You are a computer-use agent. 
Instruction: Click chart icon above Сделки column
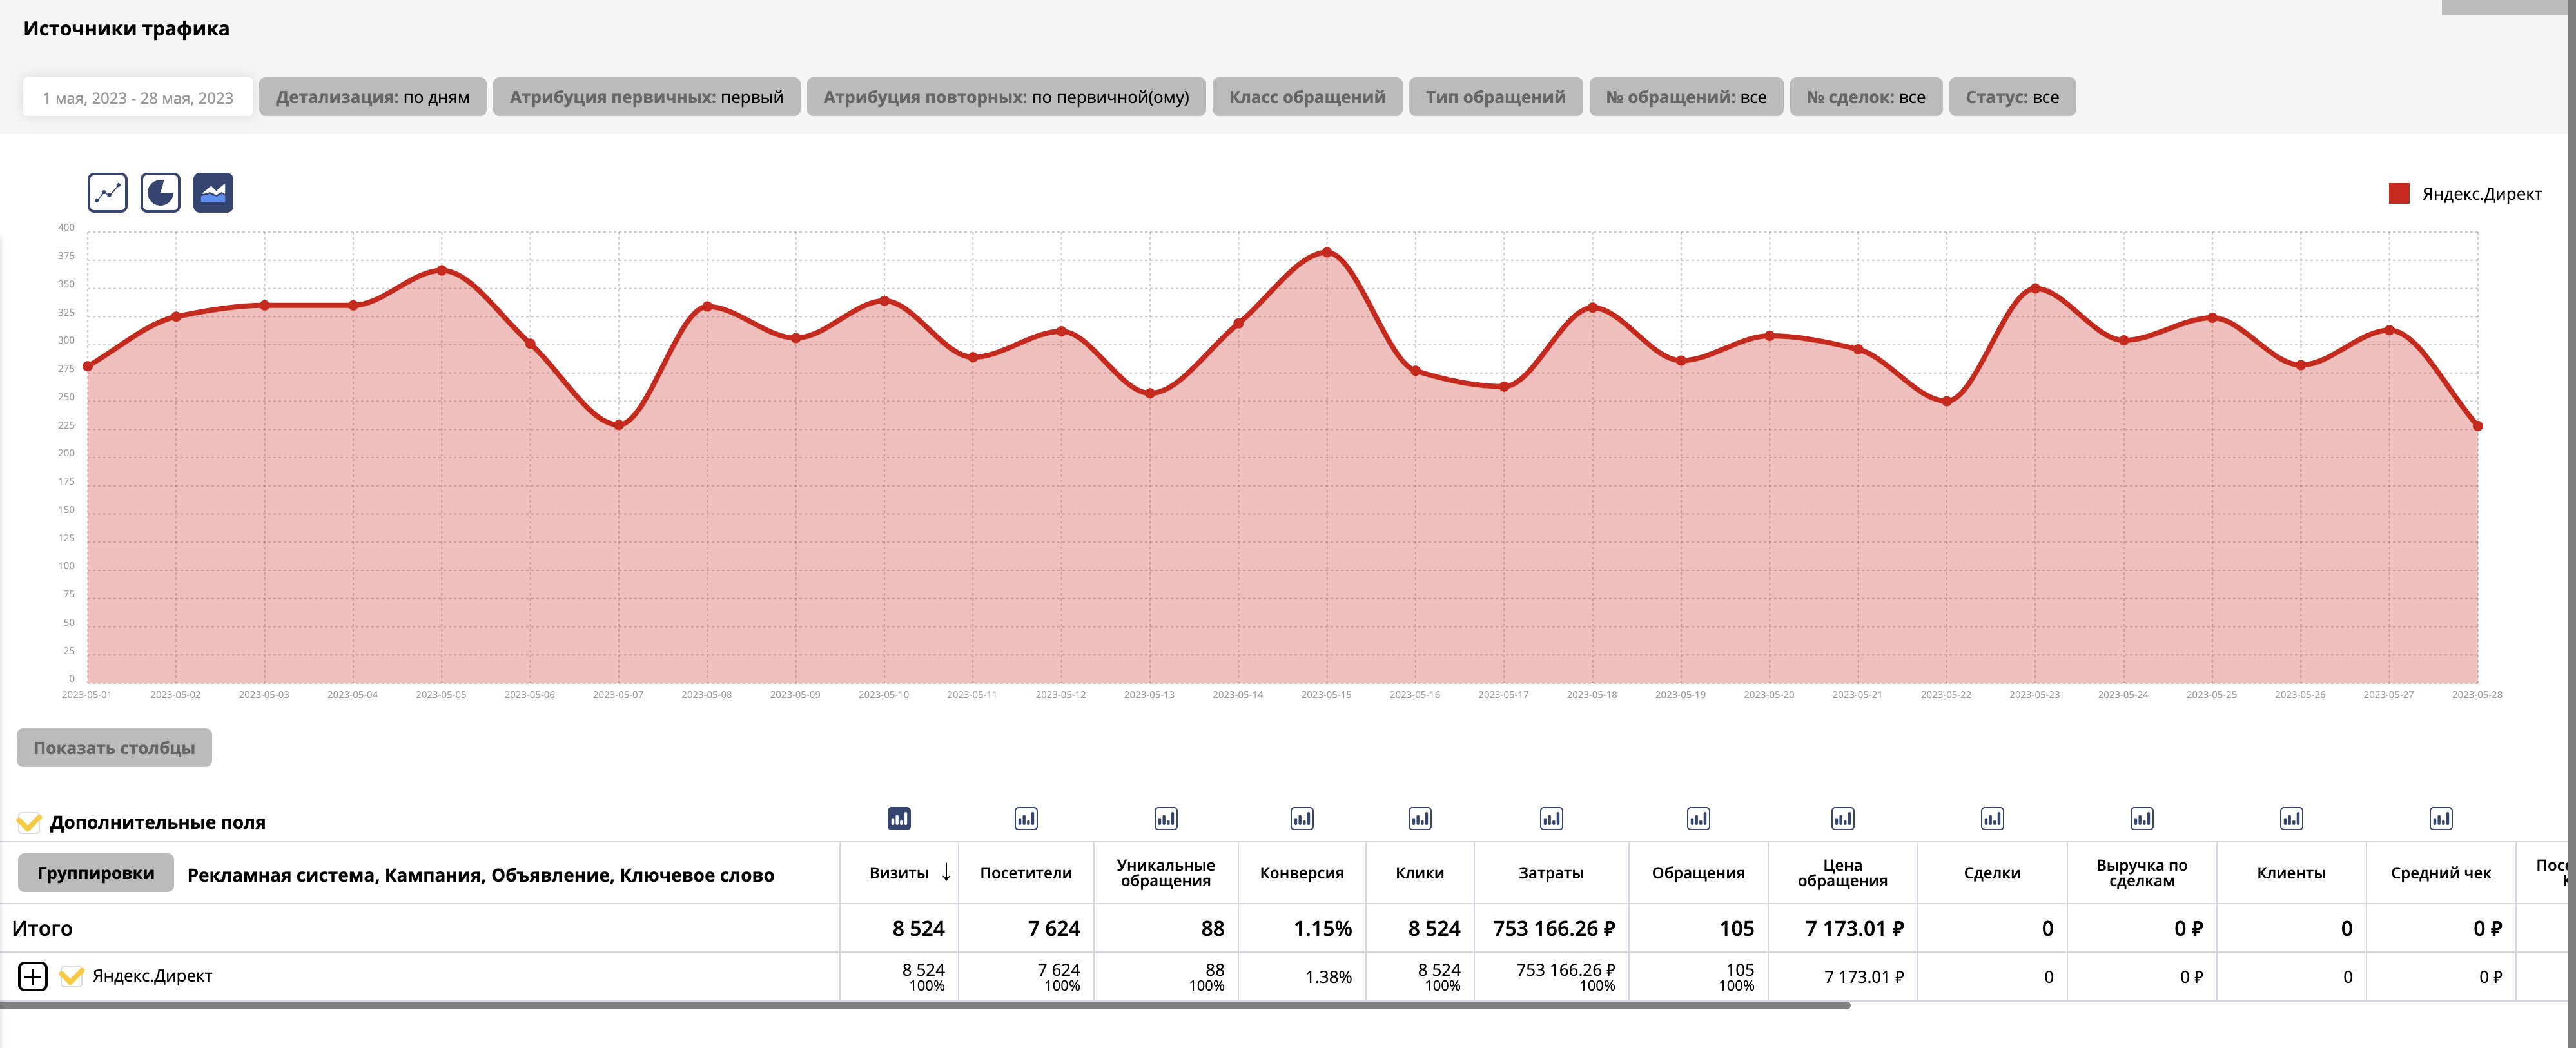point(1992,819)
